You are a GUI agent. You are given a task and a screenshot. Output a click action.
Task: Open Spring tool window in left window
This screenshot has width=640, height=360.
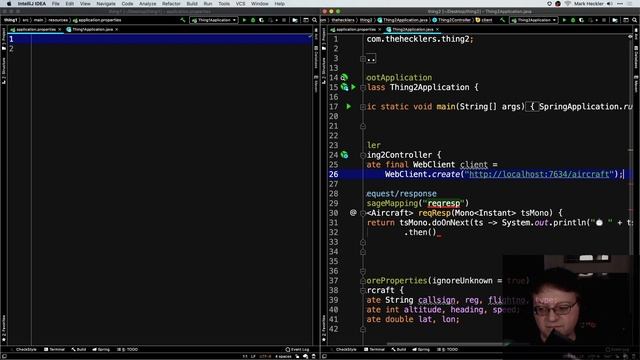coord(101,349)
